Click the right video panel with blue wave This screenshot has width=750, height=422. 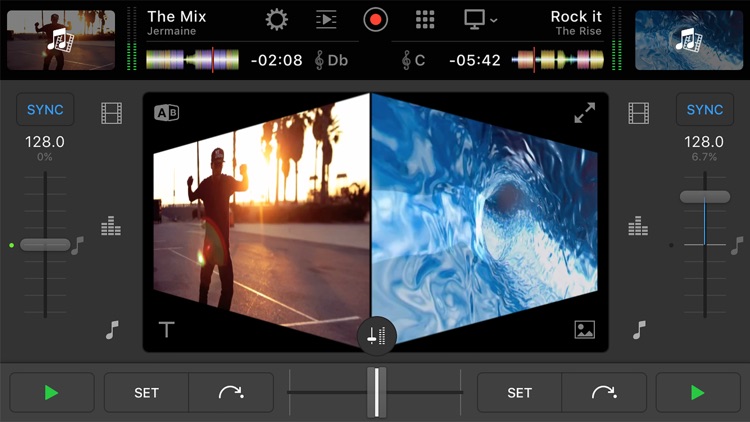(x=484, y=220)
